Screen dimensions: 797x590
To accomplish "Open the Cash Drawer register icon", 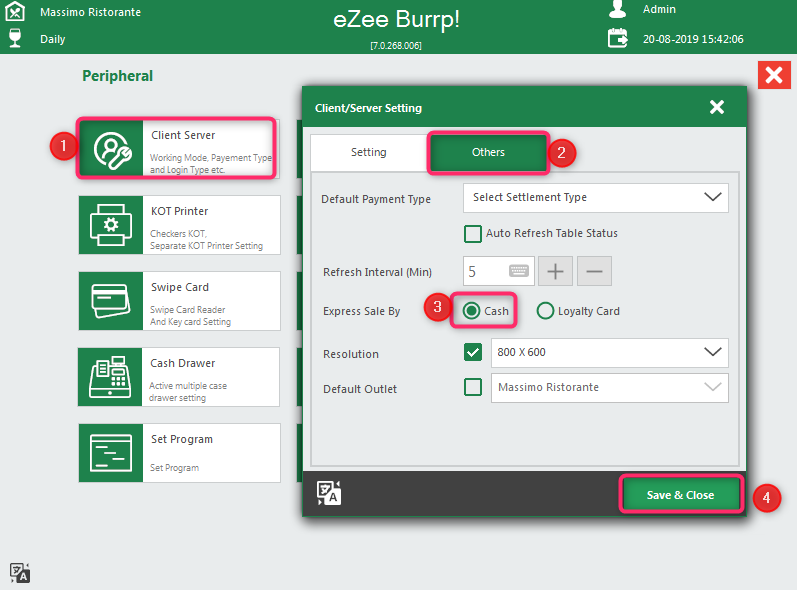I will 110,377.
